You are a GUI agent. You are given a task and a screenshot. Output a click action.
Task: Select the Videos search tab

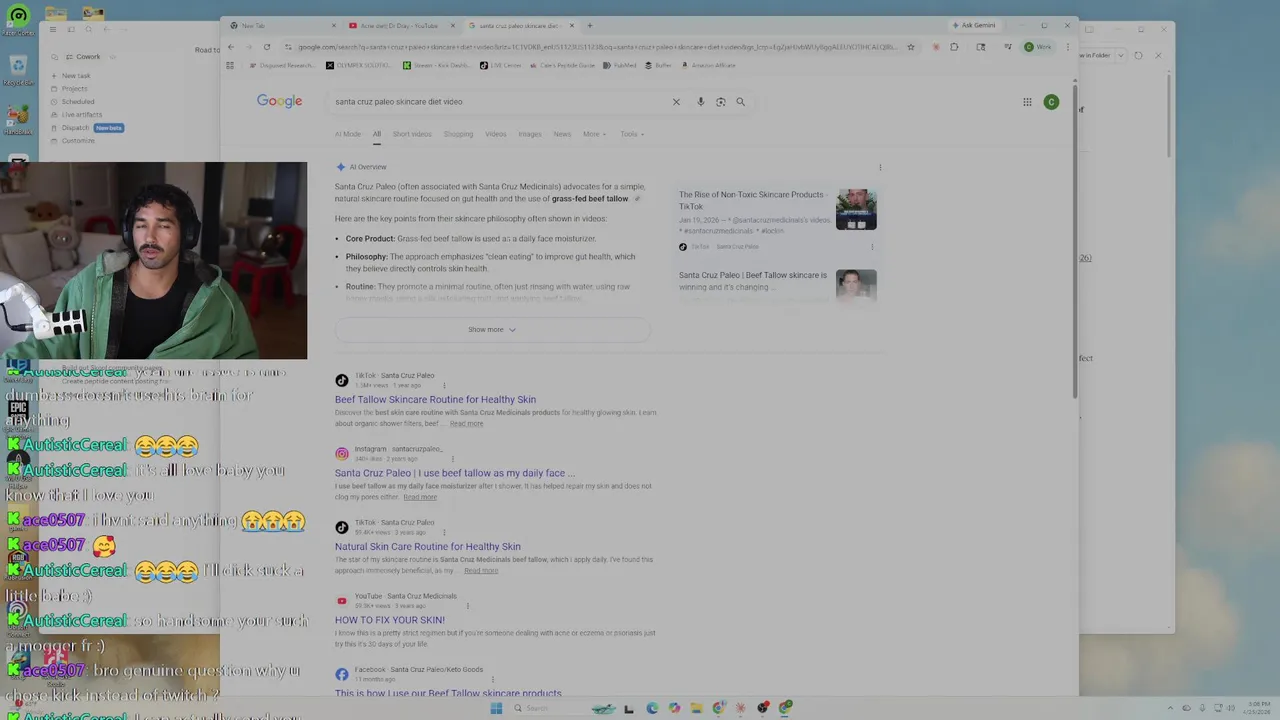point(496,134)
